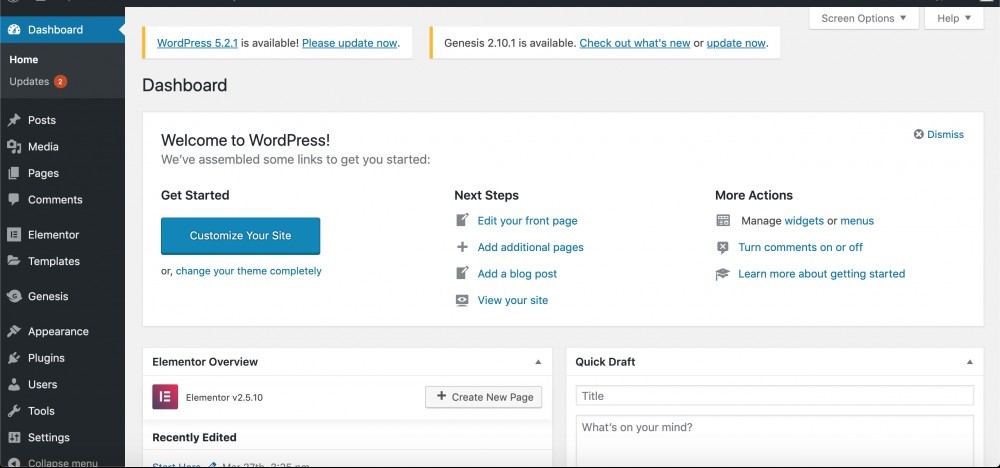Click Customize Your Site button

click(x=240, y=236)
